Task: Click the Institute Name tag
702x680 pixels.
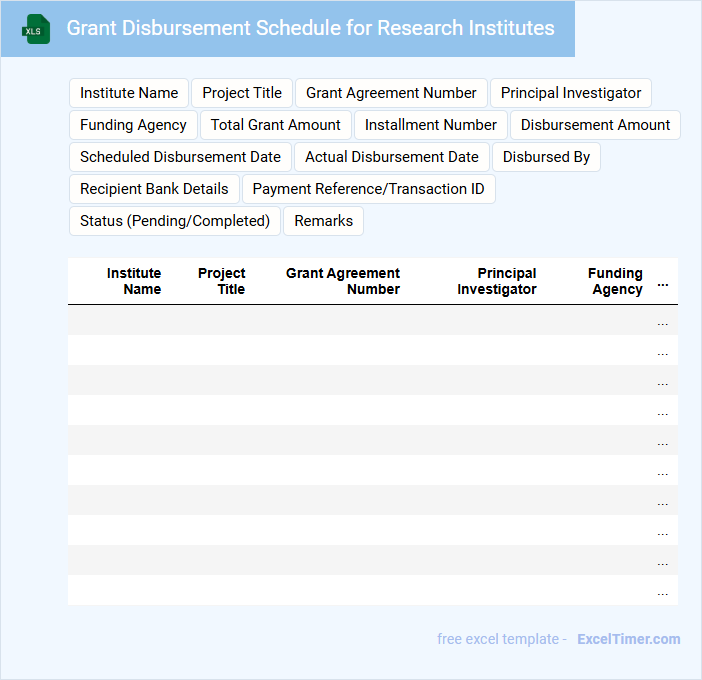Action: tap(129, 93)
